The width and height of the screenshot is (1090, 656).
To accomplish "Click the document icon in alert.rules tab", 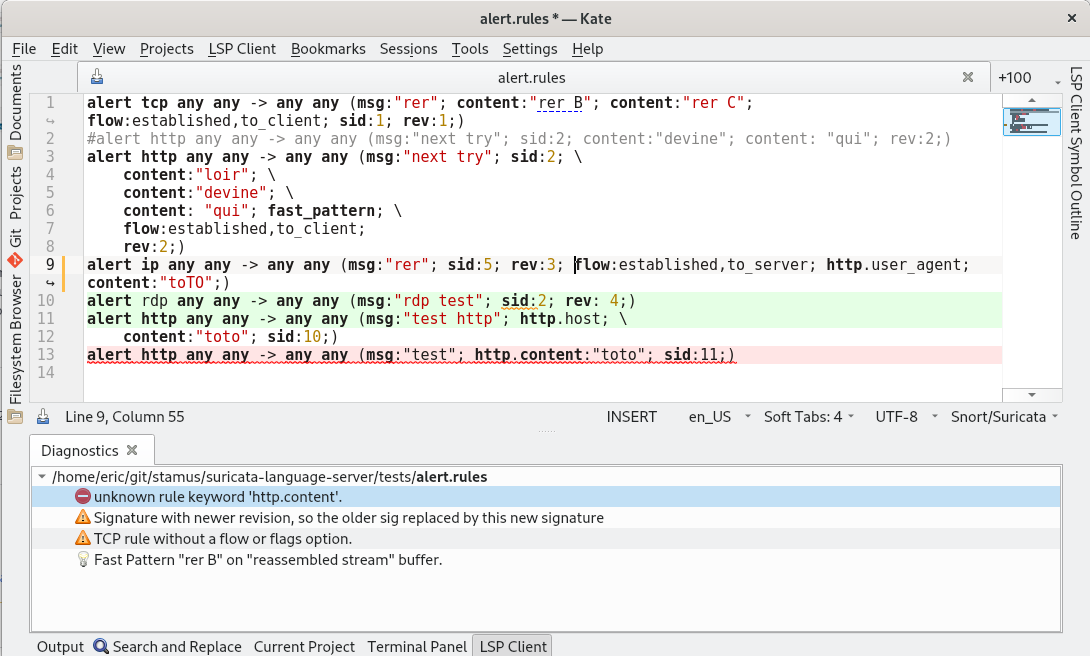I will pos(97,77).
